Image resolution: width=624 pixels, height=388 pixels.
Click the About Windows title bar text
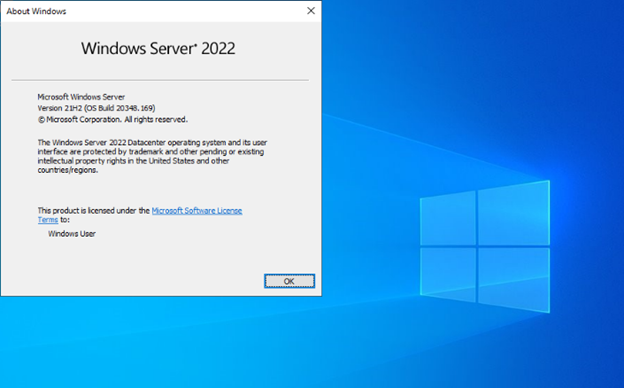pyautogui.click(x=36, y=12)
